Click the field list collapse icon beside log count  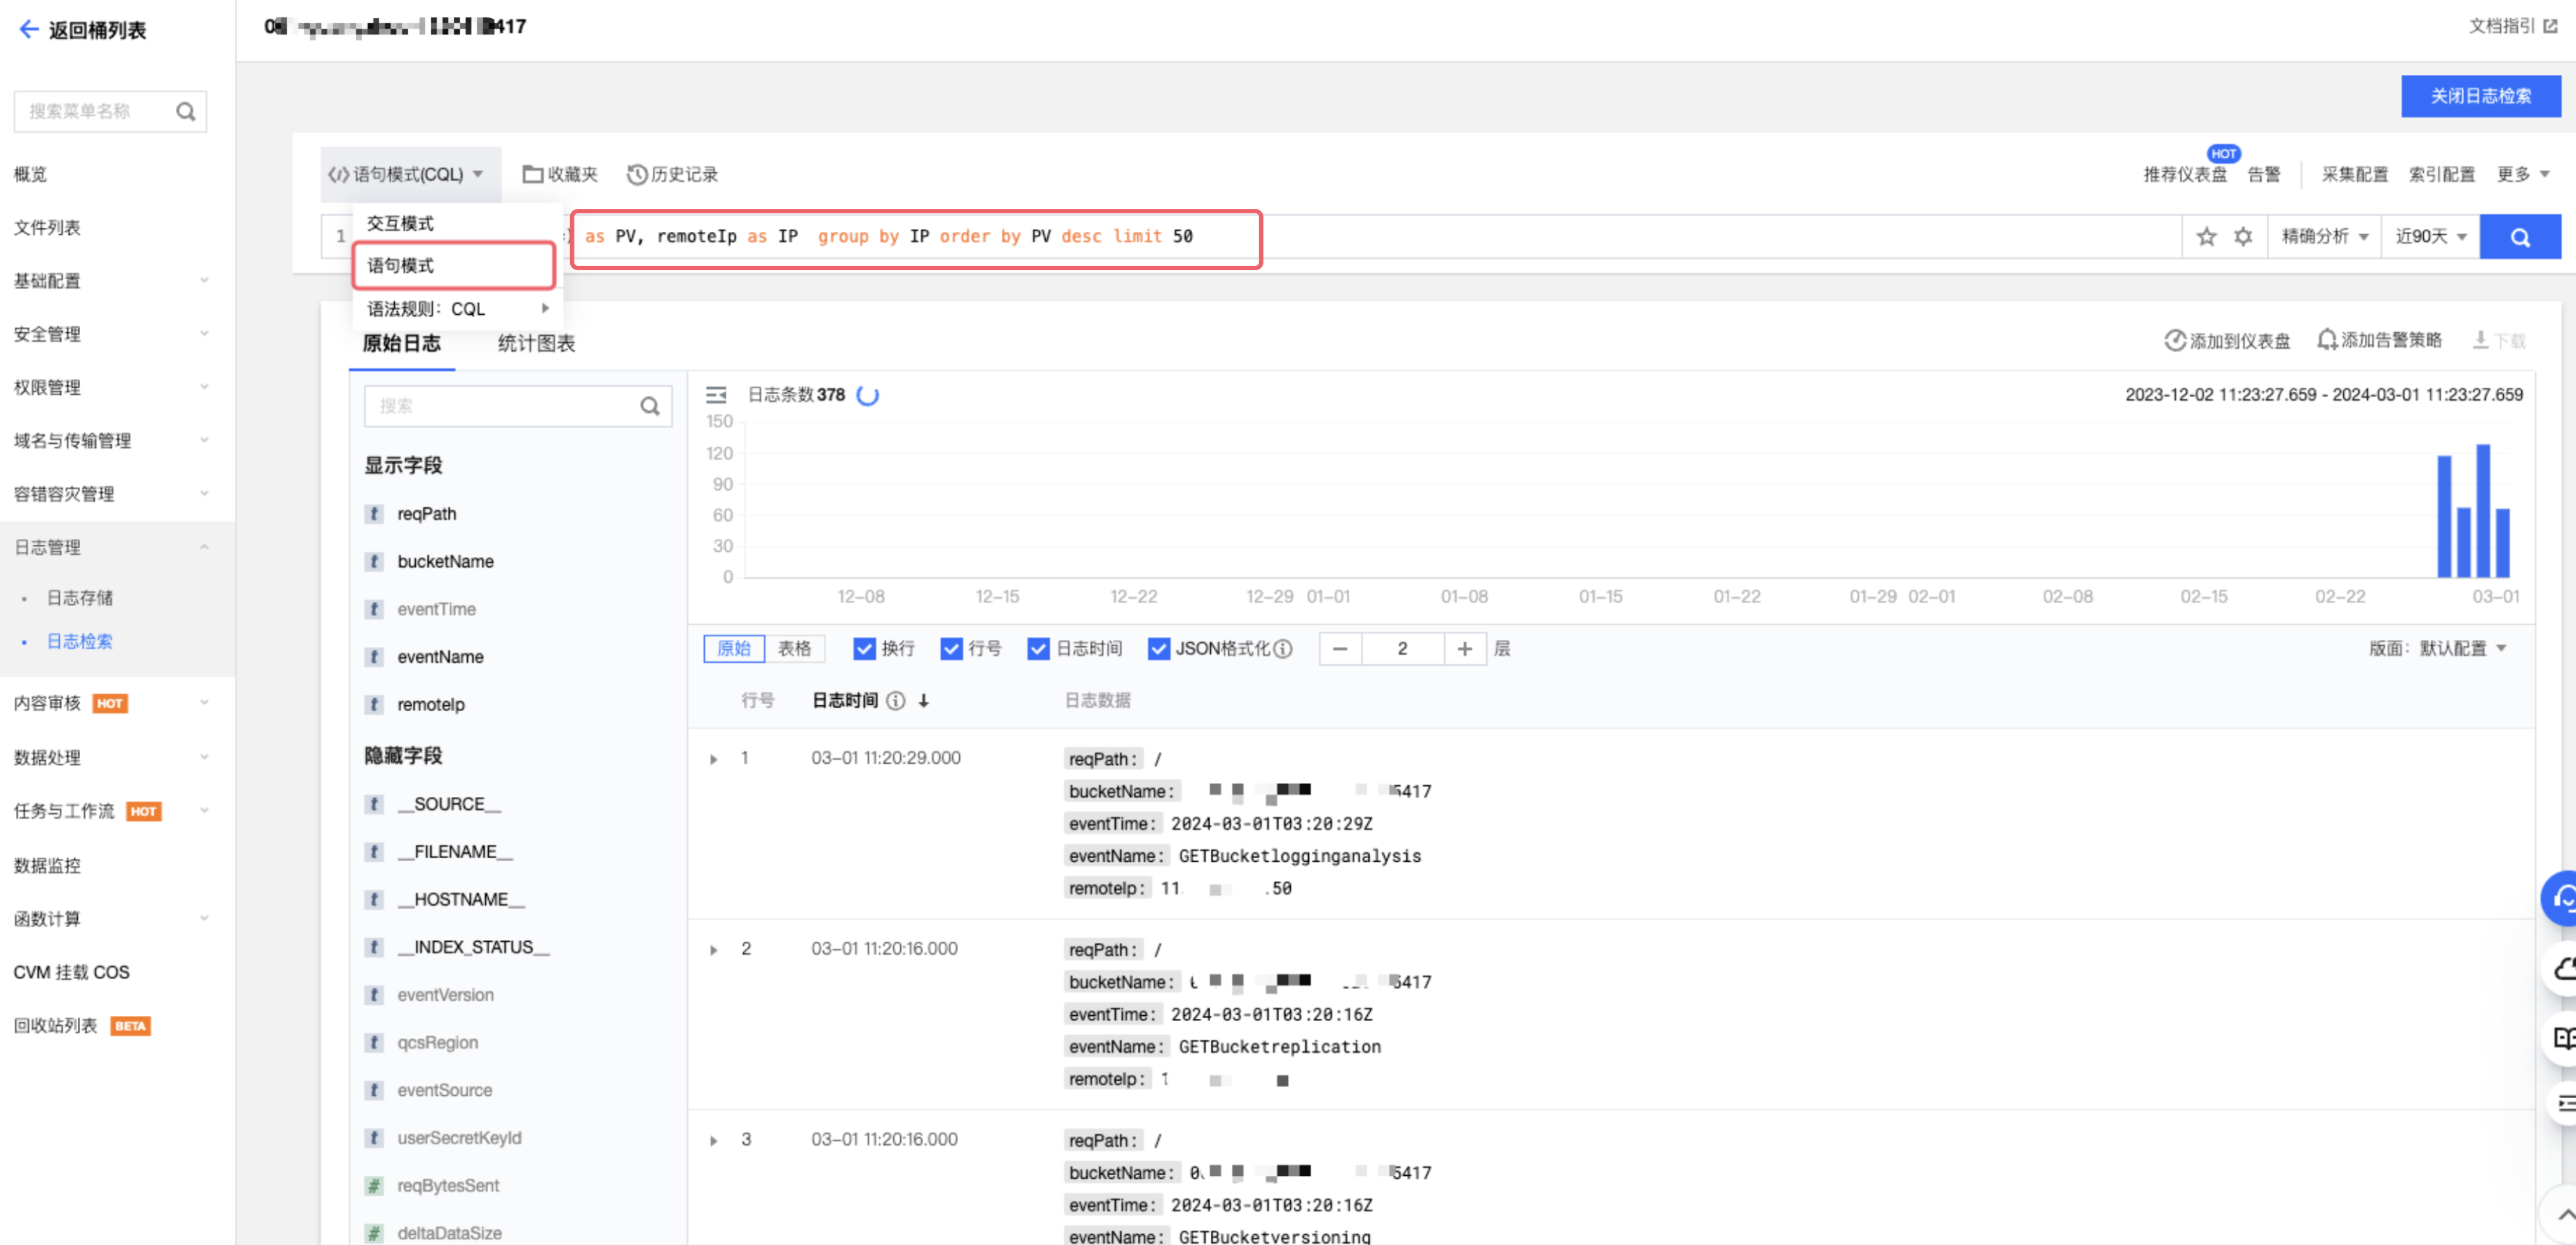(x=716, y=395)
